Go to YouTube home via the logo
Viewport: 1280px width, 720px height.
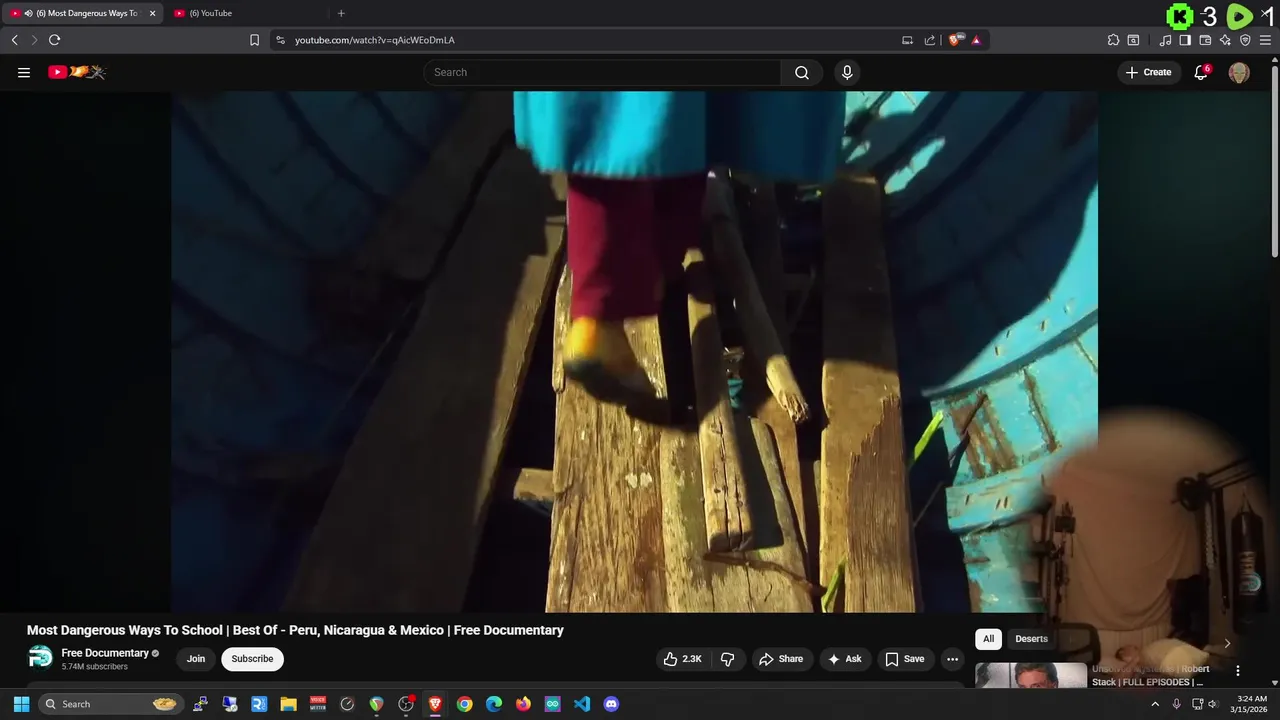[77, 72]
